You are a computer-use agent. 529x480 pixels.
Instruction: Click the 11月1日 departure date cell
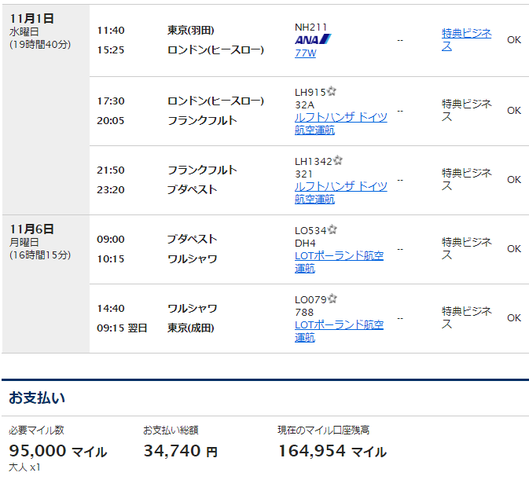(x=46, y=110)
